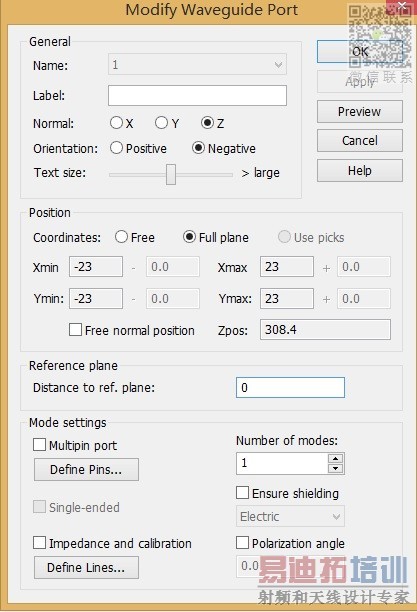Open Define Pins dialog
The width and height of the screenshot is (417, 612).
click(x=86, y=470)
